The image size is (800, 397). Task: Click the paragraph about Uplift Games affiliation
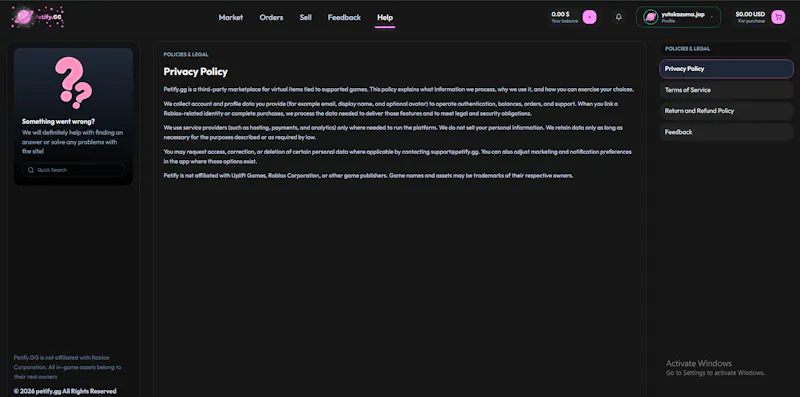368,176
